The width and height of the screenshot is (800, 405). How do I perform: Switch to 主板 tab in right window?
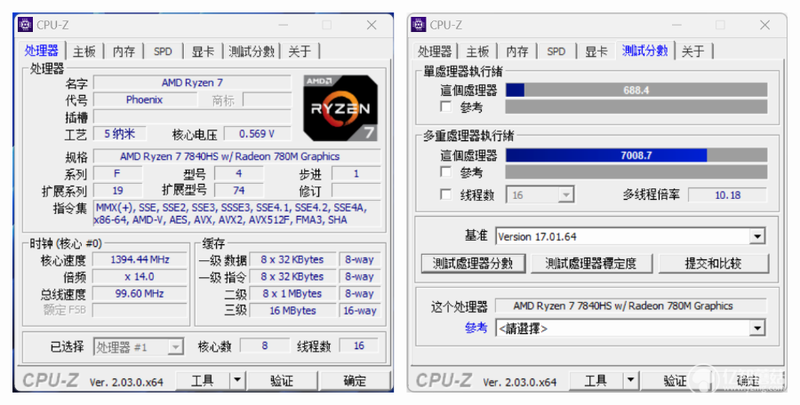tap(478, 52)
